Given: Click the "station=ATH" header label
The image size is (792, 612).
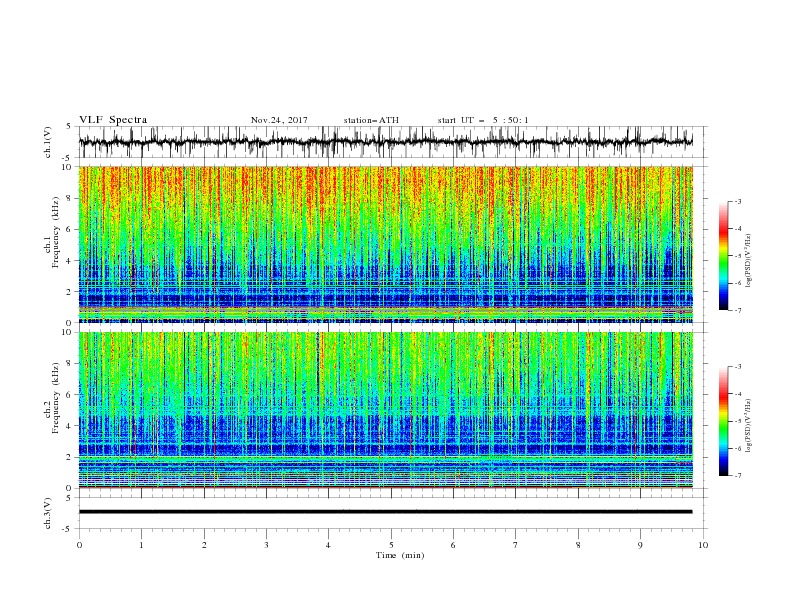Looking at the screenshot, I should coord(371,120).
